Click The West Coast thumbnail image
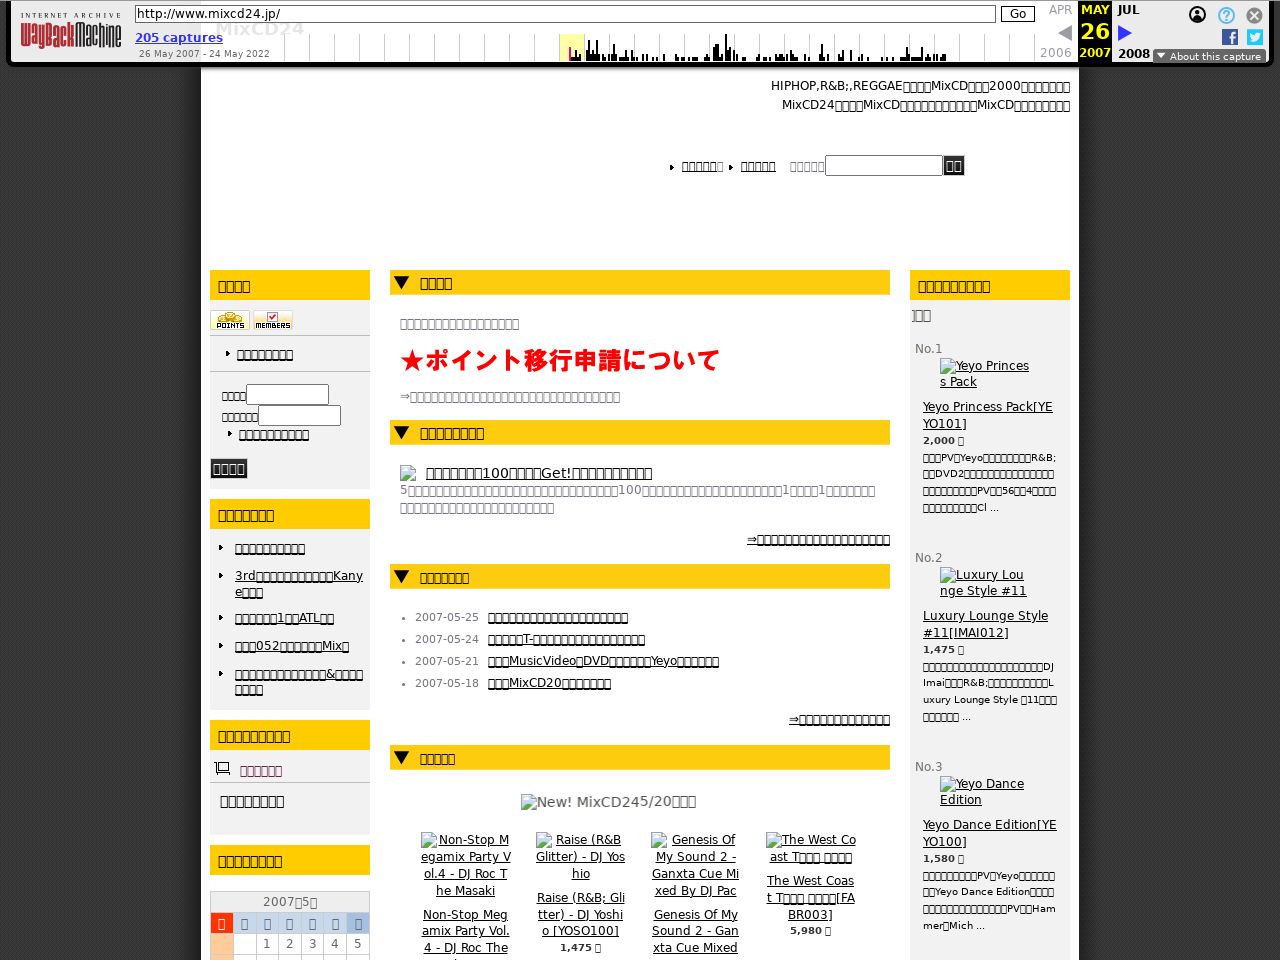Screen dimensions: 1280x960 coord(811,849)
